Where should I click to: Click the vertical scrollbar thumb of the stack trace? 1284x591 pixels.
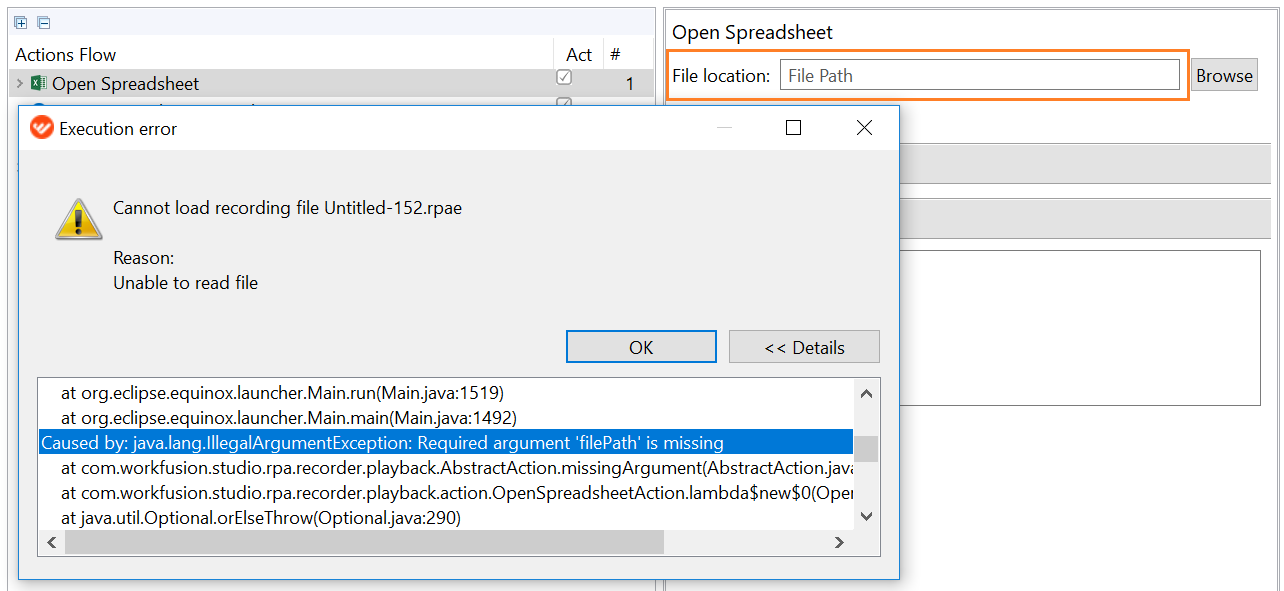click(x=866, y=448)
